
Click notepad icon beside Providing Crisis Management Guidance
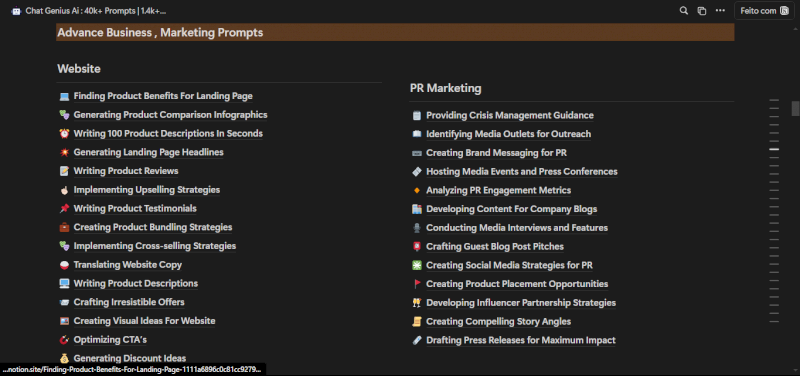416,115
